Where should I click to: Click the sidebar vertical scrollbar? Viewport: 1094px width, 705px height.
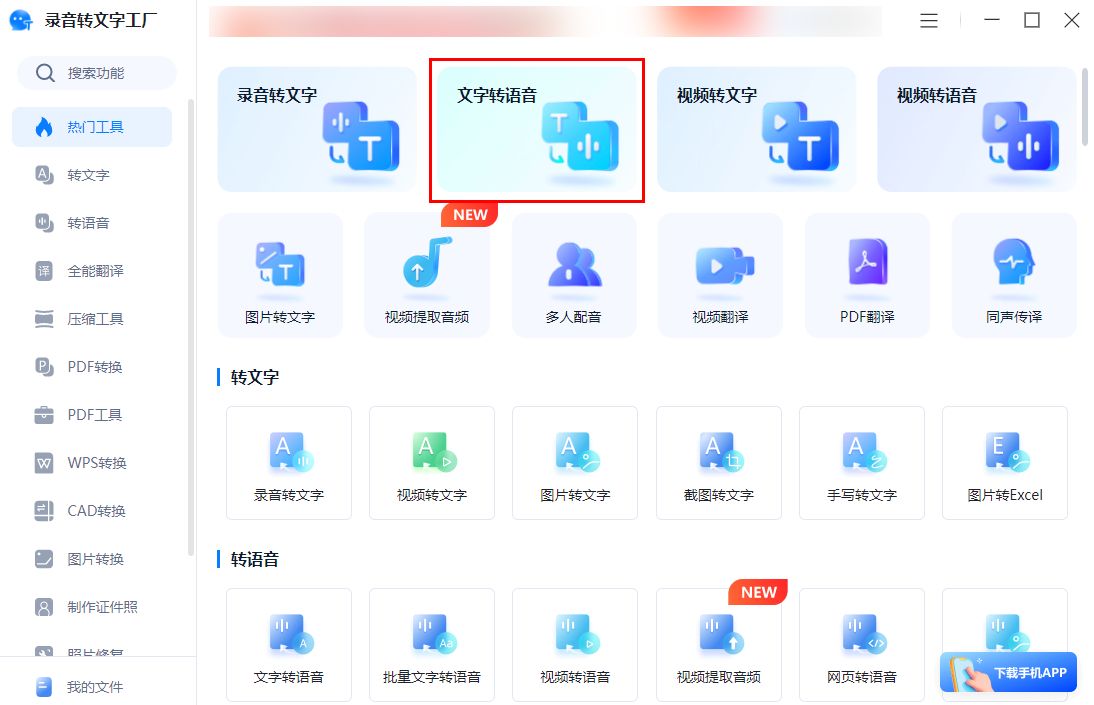[x=190, y=328]
